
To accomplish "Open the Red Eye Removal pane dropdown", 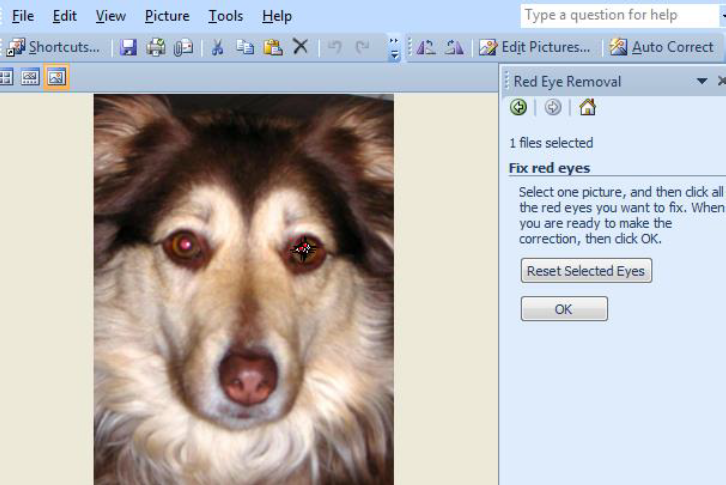I will coord(702,82).
